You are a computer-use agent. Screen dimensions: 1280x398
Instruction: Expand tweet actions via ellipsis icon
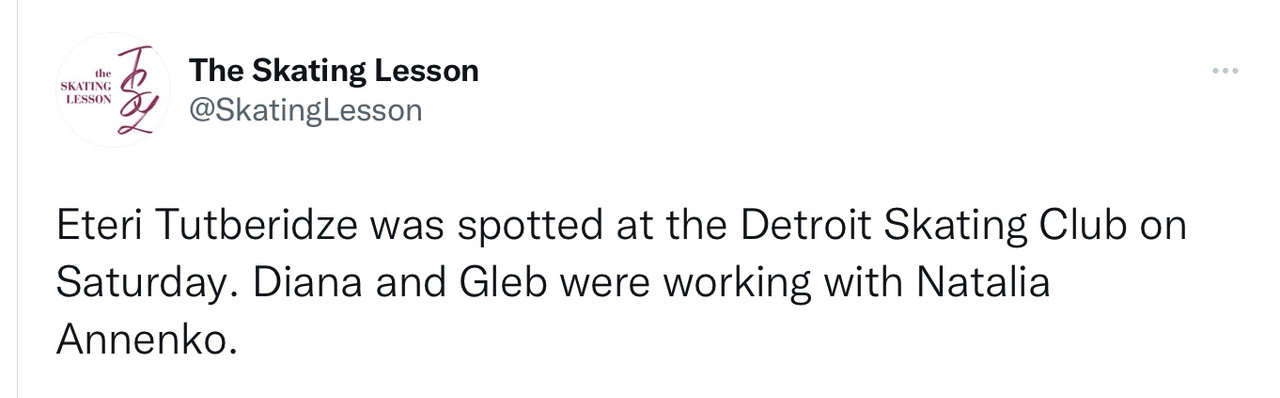(x=1225, y=71)
